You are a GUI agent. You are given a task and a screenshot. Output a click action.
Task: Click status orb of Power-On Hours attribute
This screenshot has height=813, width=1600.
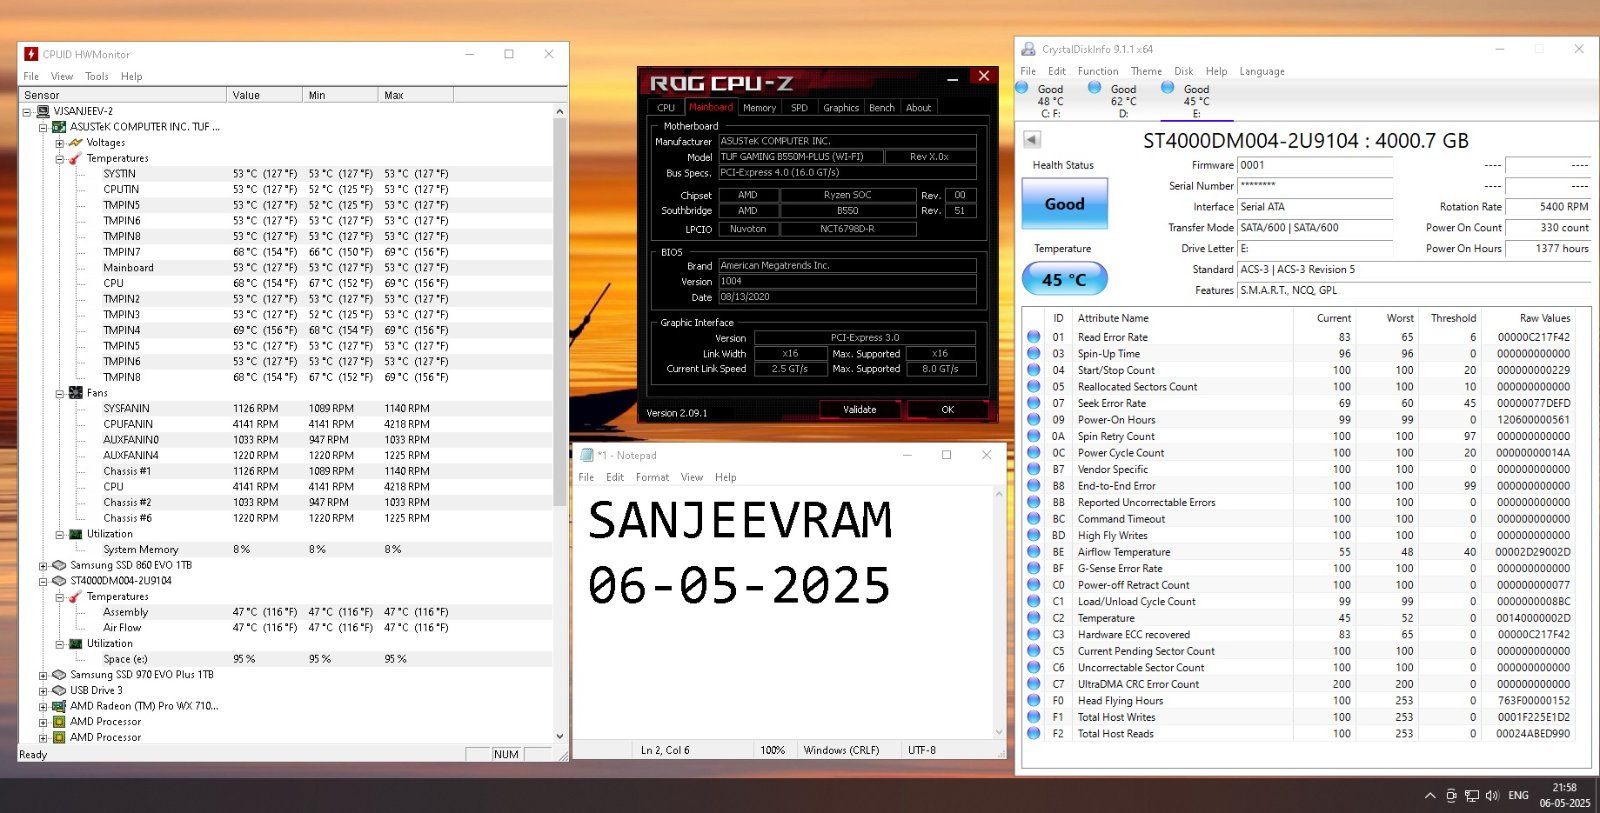coord(1034,419)
